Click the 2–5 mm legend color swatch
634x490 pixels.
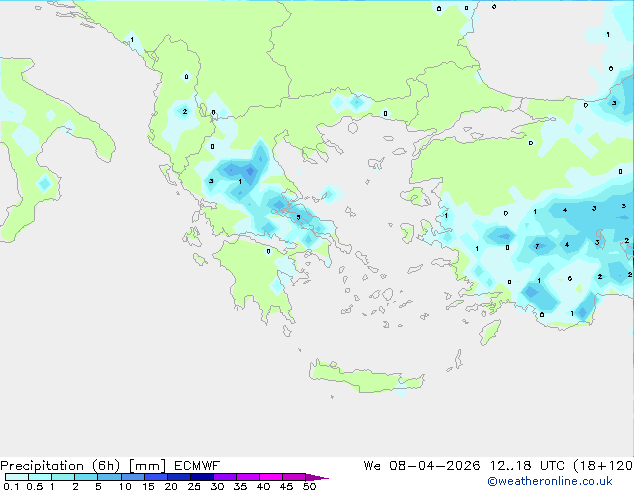87,477
